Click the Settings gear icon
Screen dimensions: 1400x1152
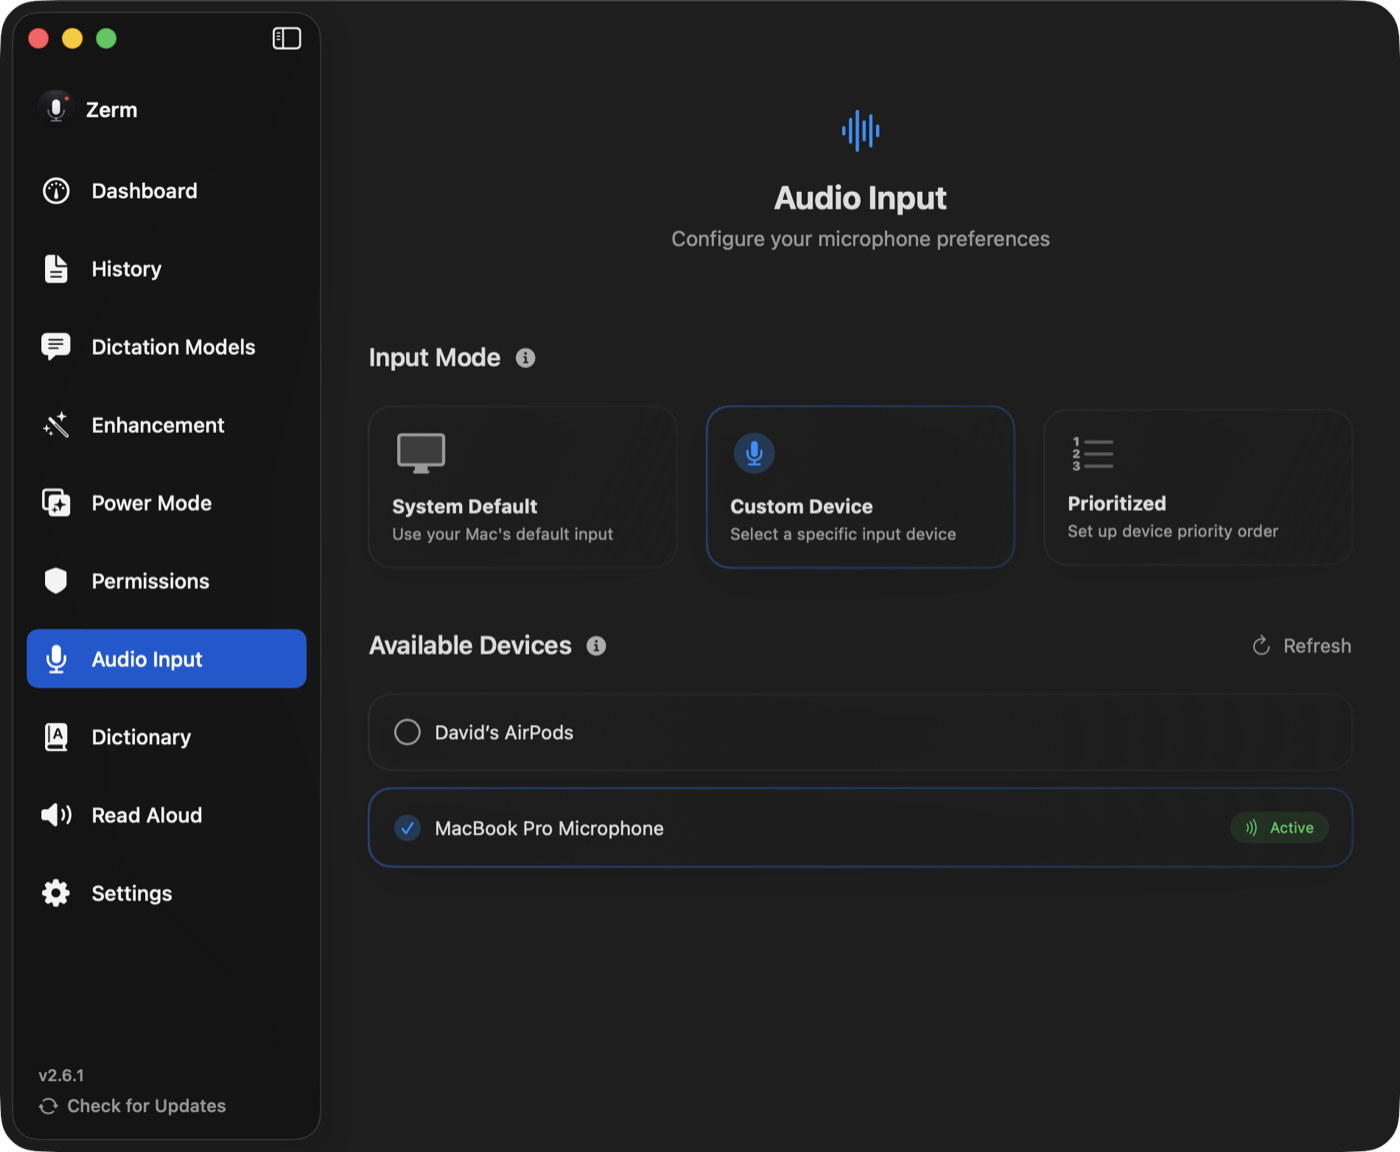click(56, 893)
